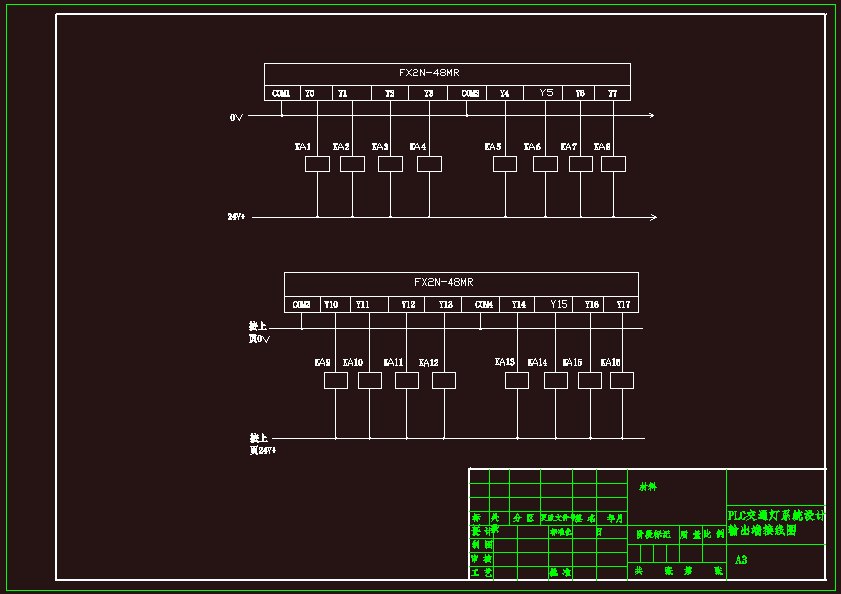The image size is (841, 594).
Task: Select the Y10 terminal label
Action: pyautogui.click(x=331, y=304)
